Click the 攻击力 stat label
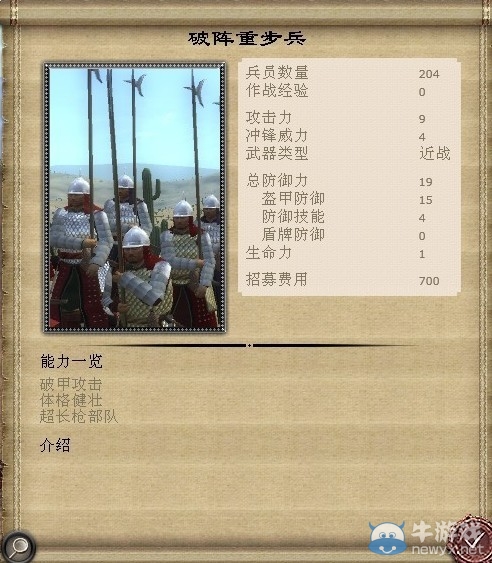This screenshot has width=492, height=563. [268, 118]
